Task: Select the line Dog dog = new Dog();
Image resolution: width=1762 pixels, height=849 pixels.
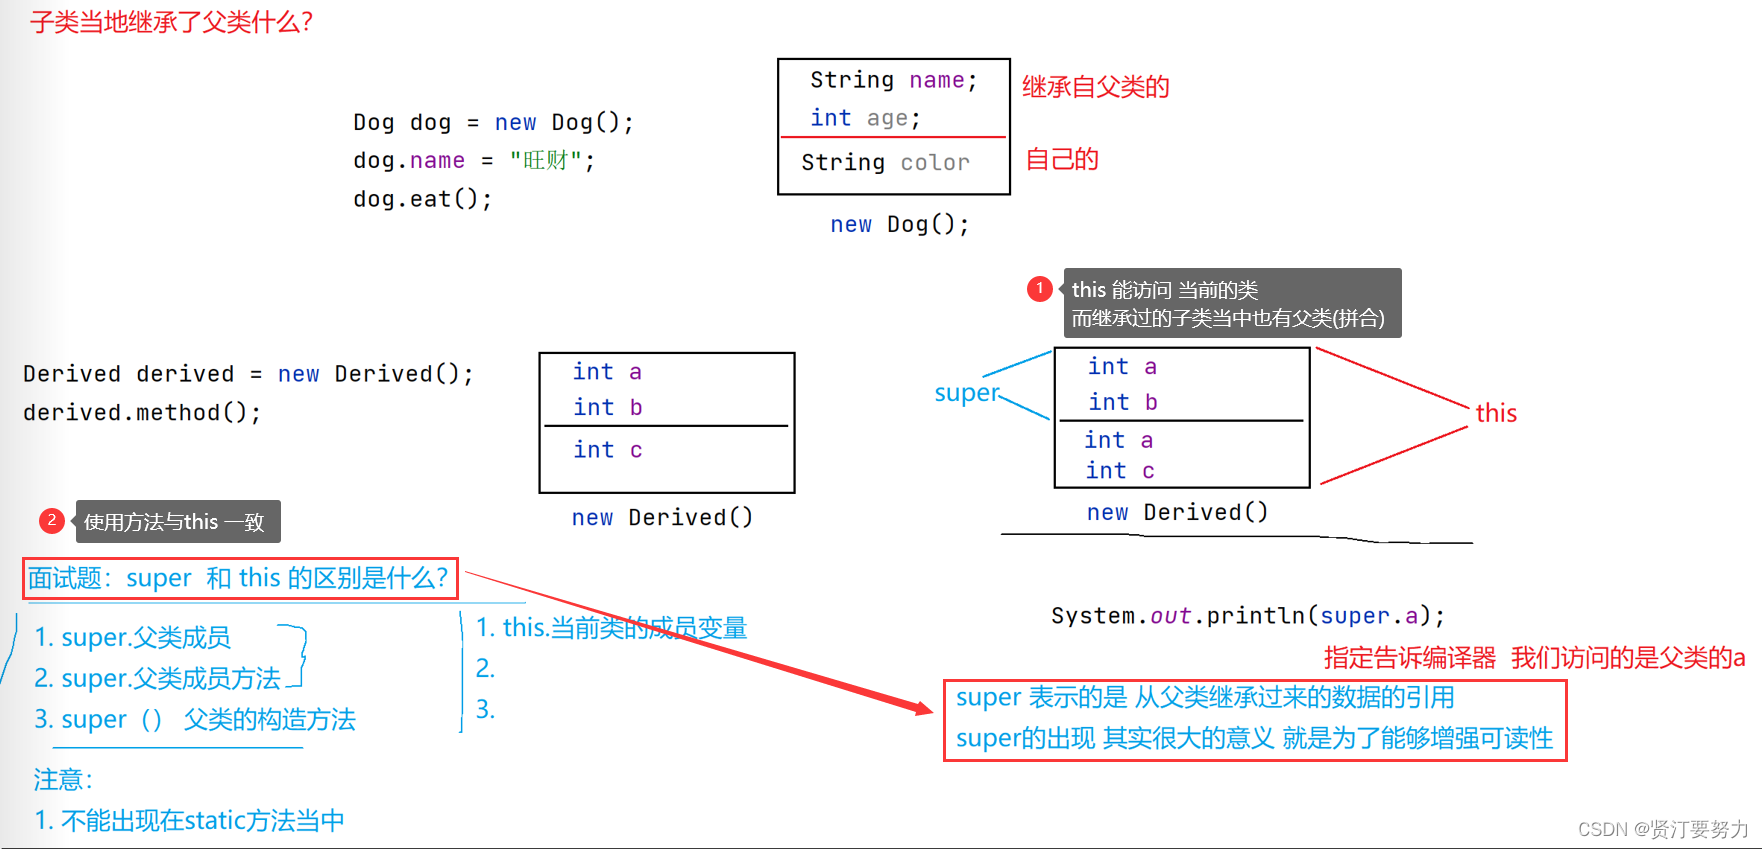Action: 493,122
